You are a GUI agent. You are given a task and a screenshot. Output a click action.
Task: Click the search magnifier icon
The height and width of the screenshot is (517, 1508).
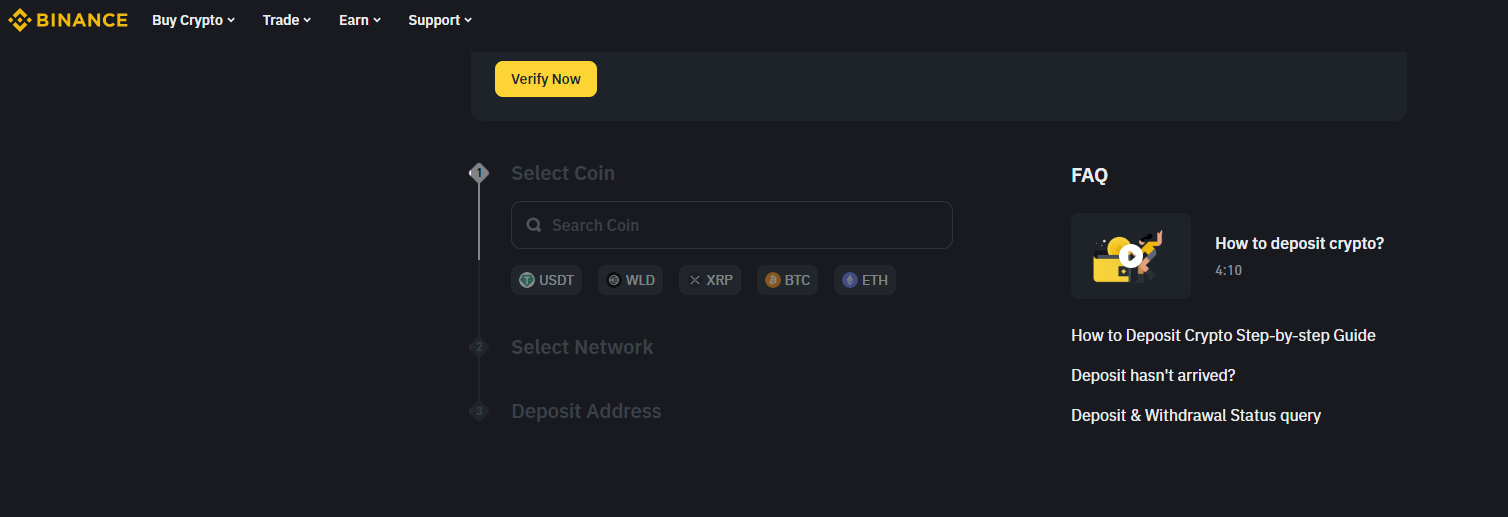tap(534, 225)
